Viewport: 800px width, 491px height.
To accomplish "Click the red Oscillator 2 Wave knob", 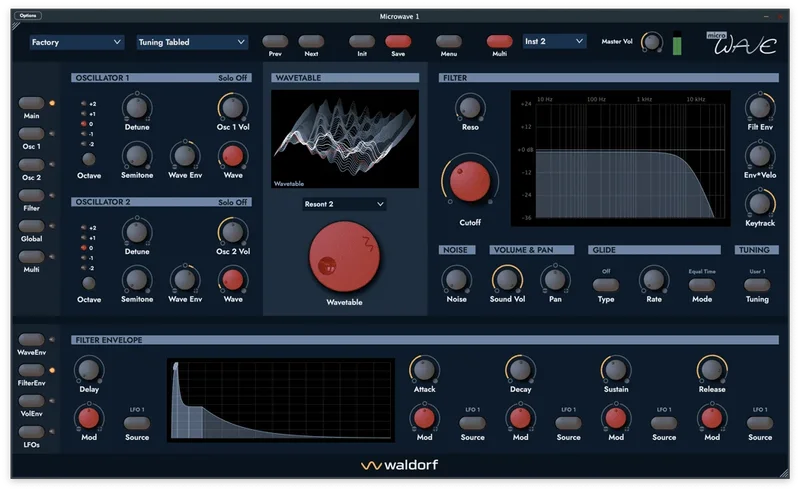I will click(x=233, y=280).
